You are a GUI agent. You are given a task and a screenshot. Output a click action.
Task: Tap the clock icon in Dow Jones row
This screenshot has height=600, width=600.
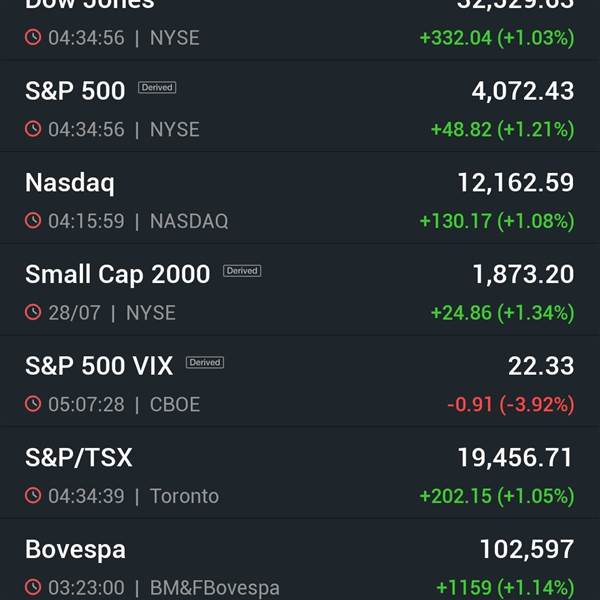33,38
